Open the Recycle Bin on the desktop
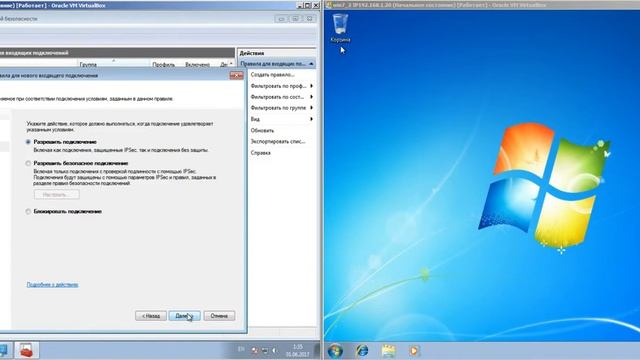Viewport: 640px width, 360px height. coord(340,28)
